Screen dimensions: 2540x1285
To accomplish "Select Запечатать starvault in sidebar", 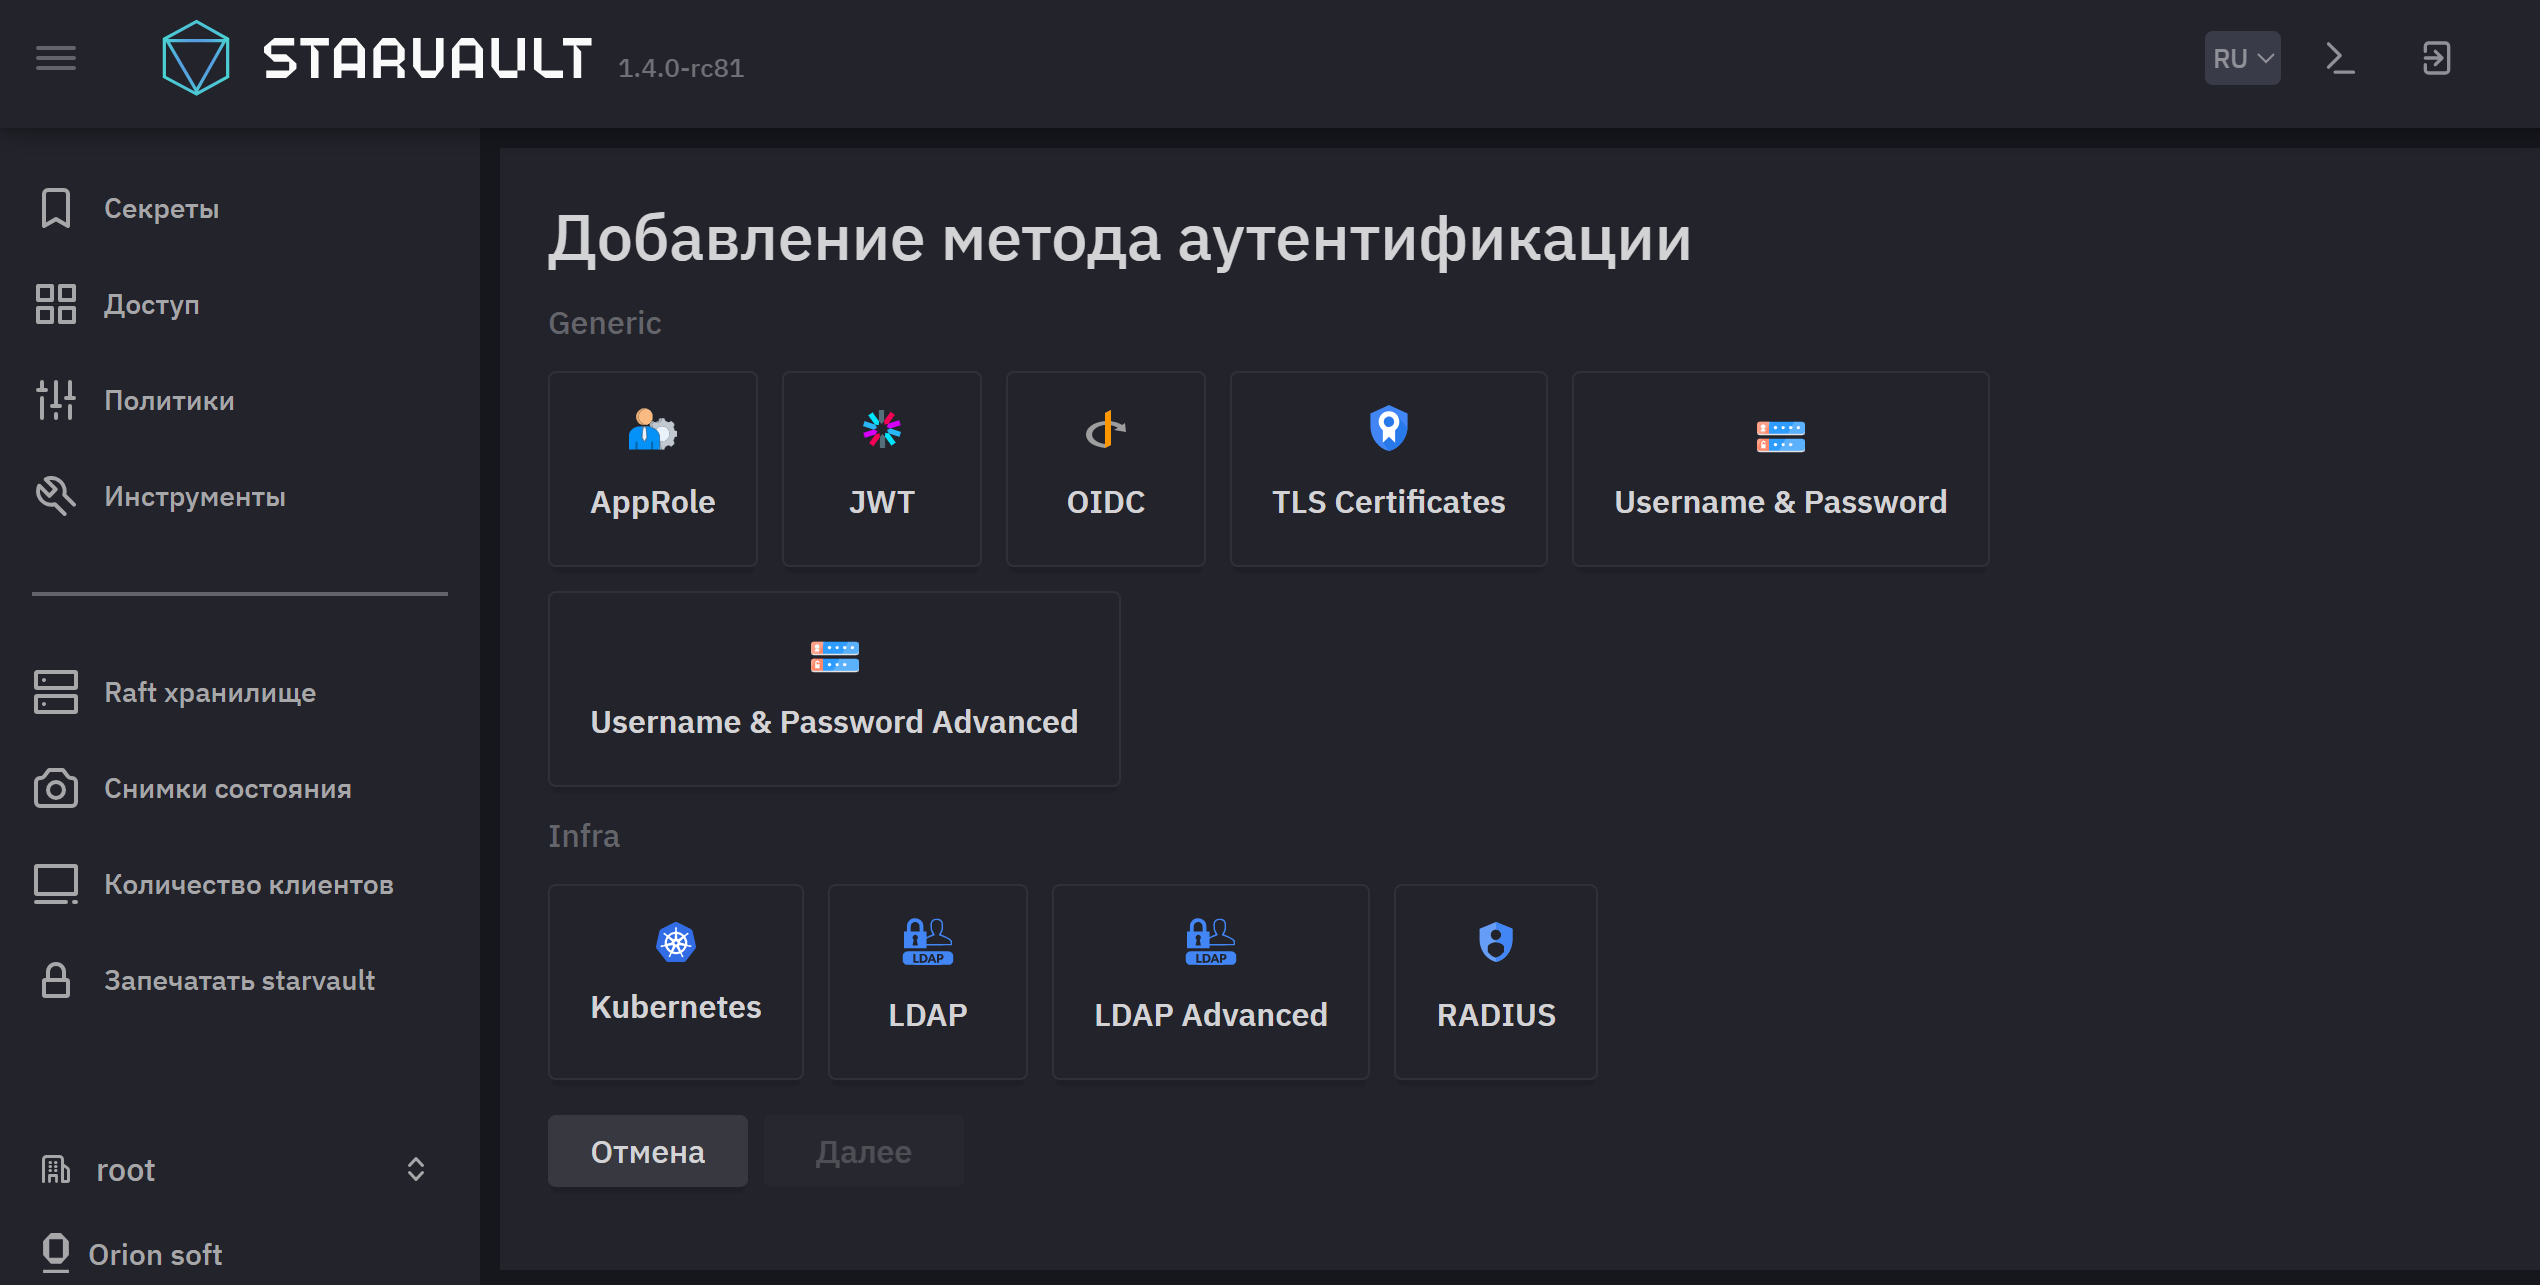I will (x=240, y=980).
